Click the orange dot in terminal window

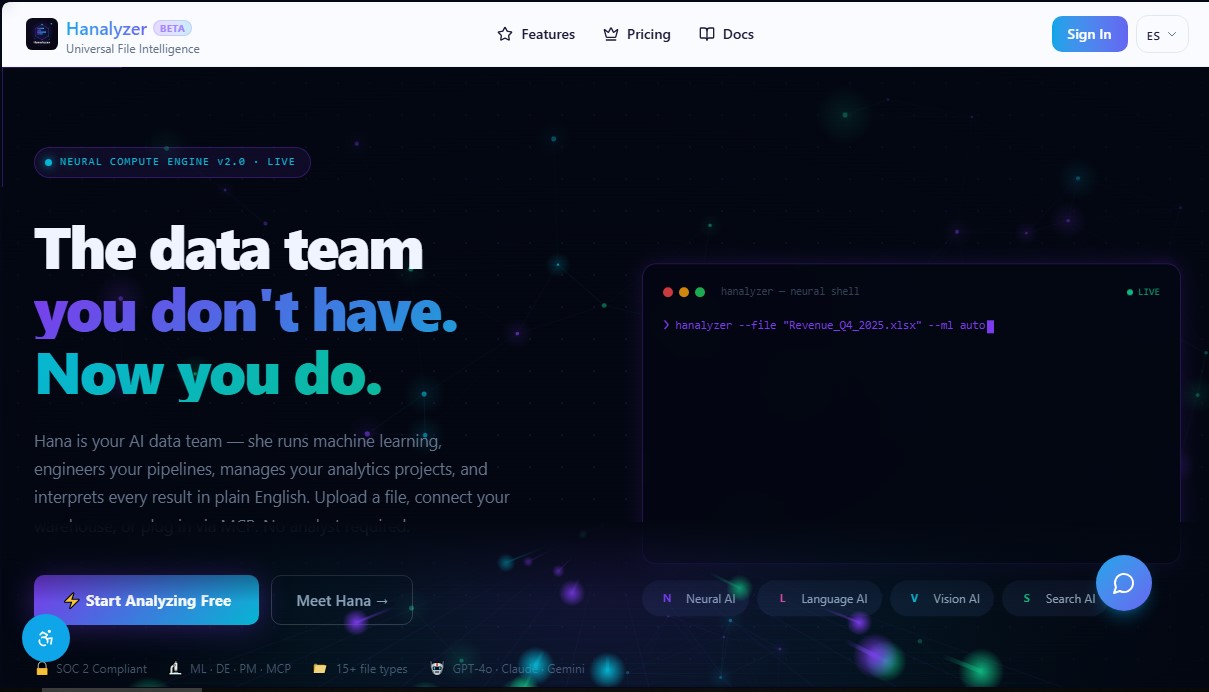684,292
